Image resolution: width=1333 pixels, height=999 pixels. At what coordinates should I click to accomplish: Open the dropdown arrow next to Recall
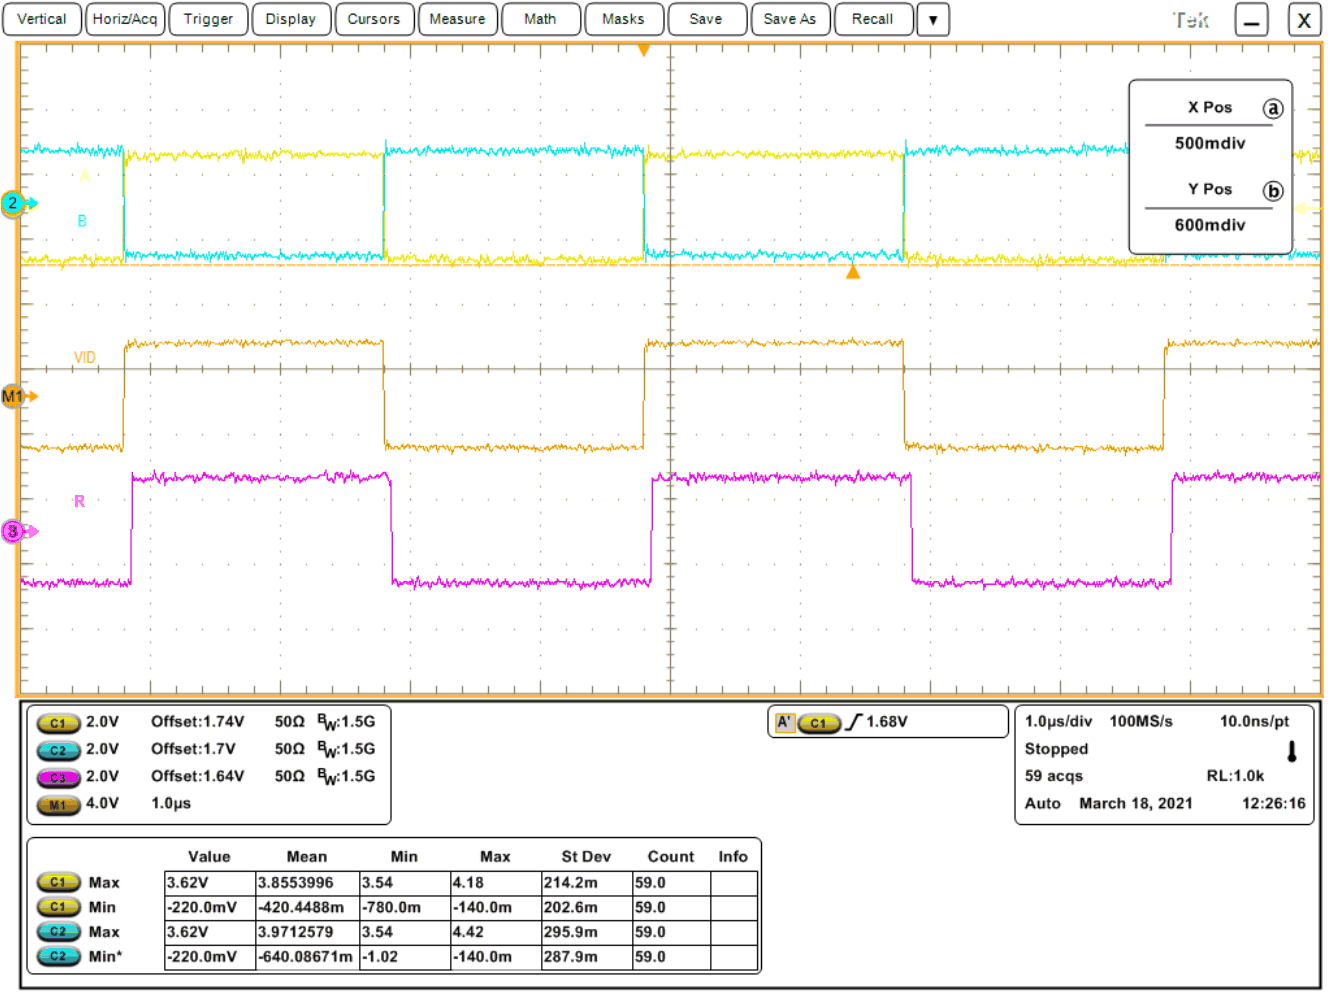932,19
